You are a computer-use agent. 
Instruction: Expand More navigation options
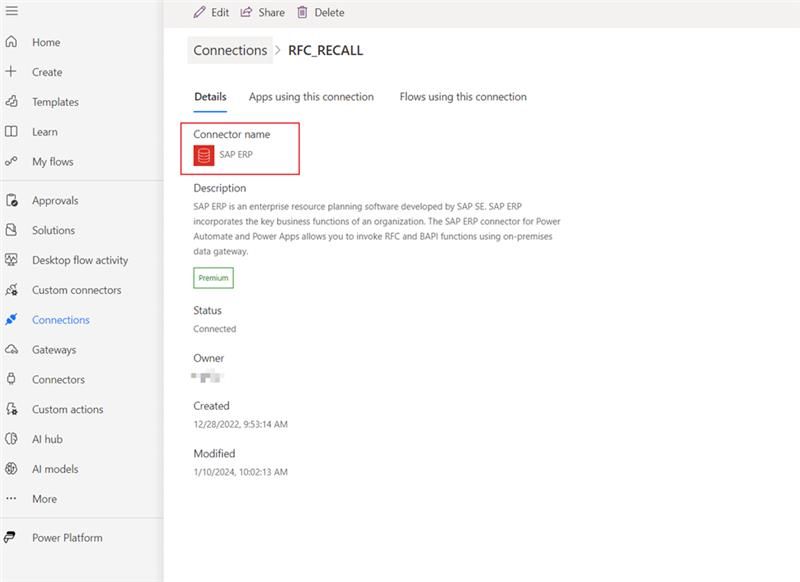click(x=44, y=499)
